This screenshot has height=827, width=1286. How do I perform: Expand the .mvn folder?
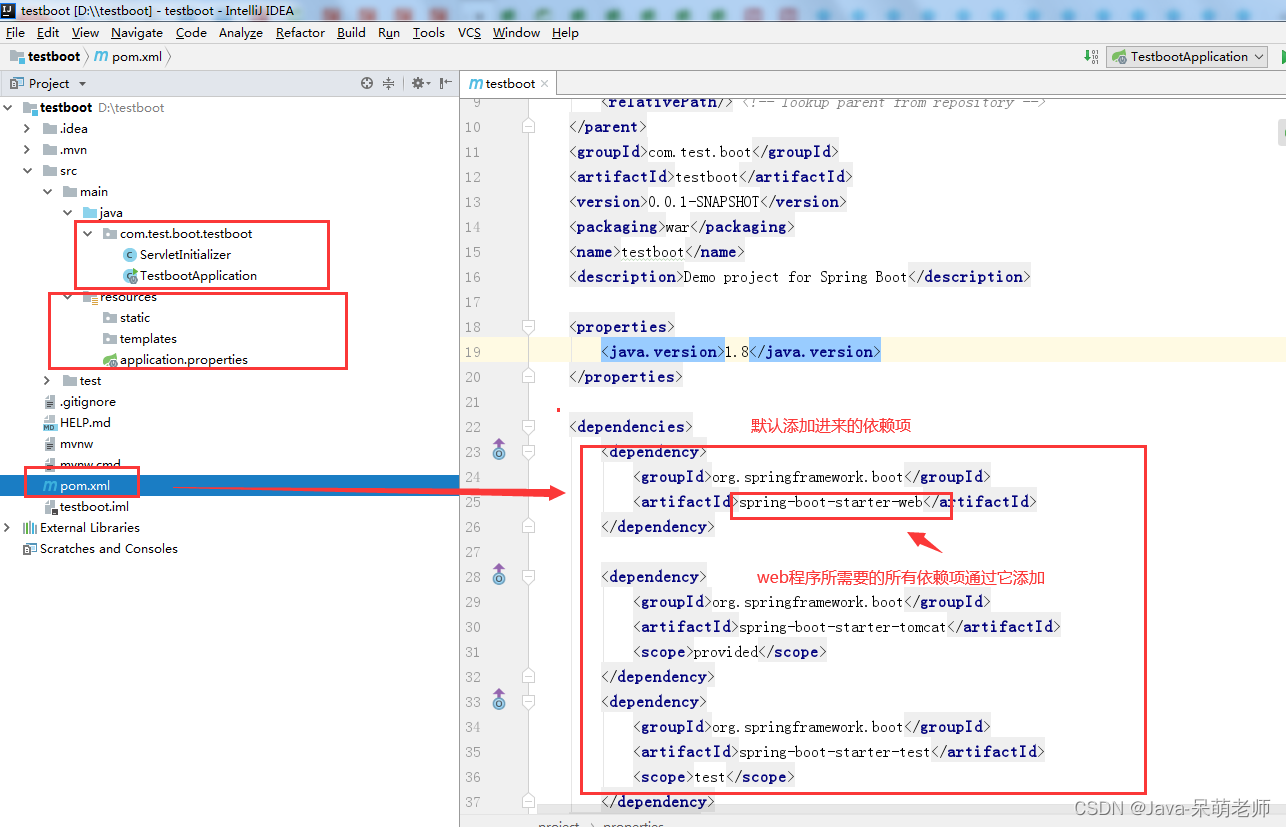tap(28, 150)
